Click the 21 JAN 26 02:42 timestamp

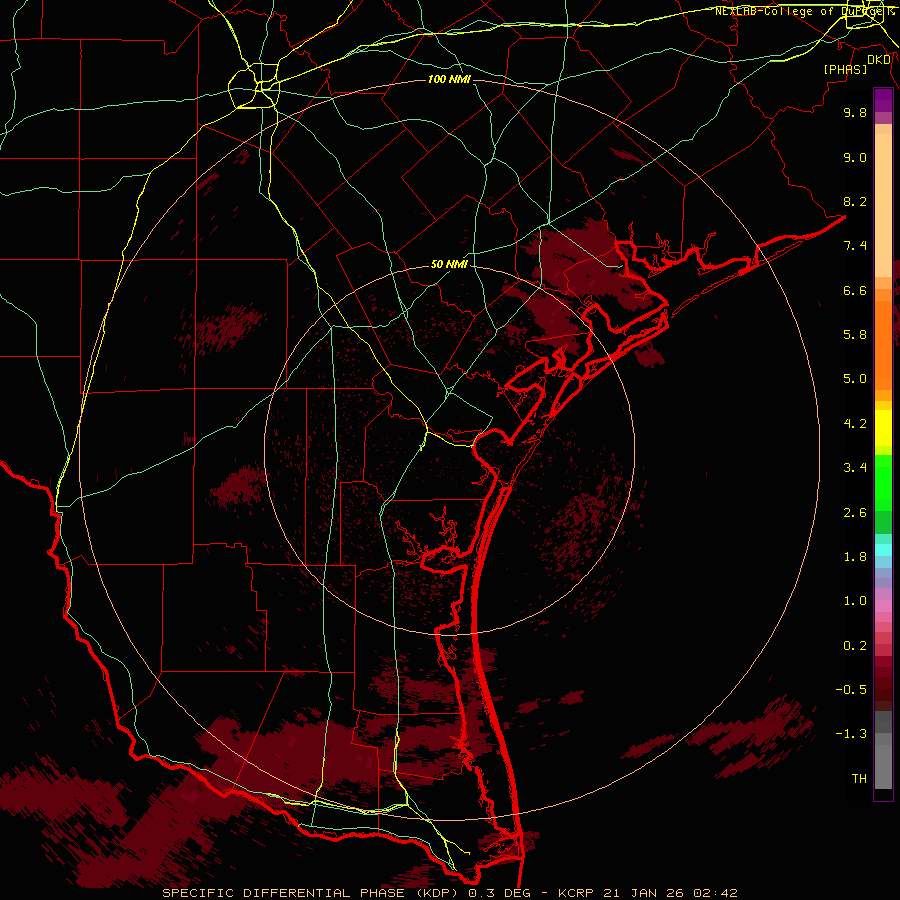point(670,893)
